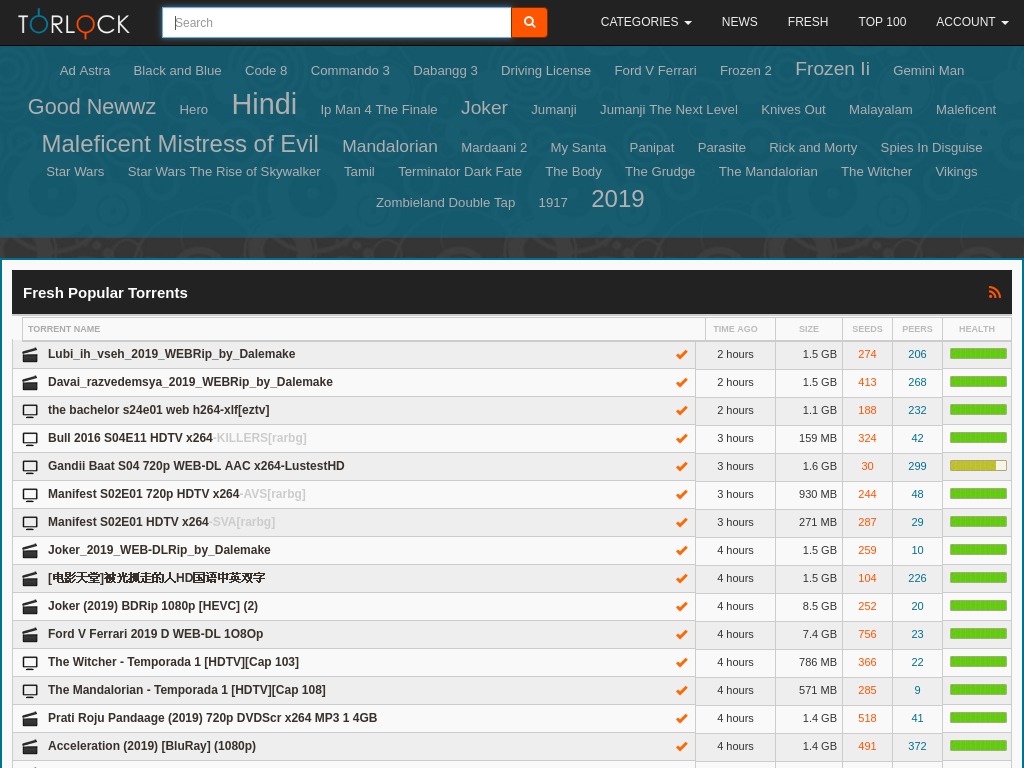1024x768 pixels.
Task: Click movie icon beside Acceleration (2019)
Action: 30,746
